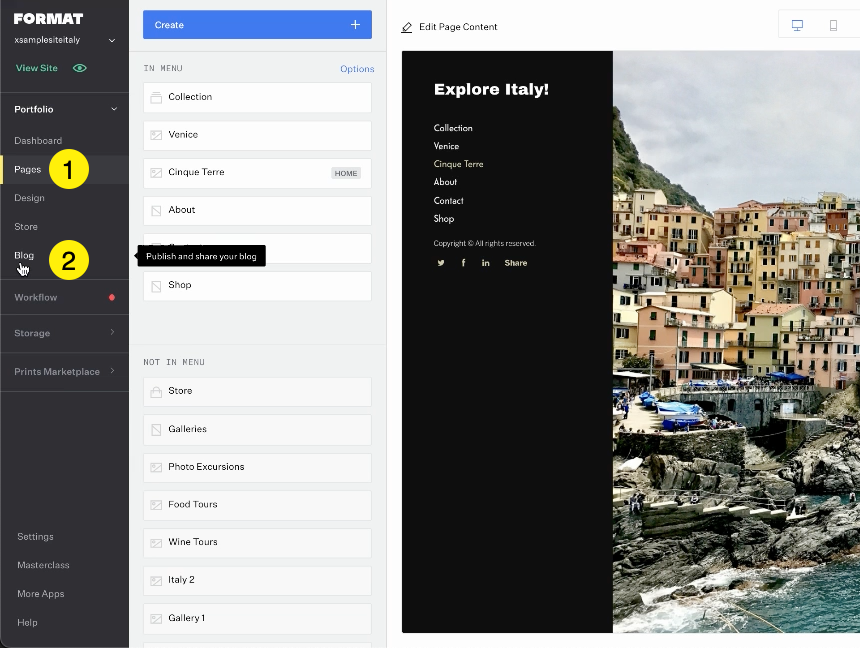This screenshot has width=860, height=648.
Task: Click the LinkedIn icon in site preview
Action: [x=485, y=263]
